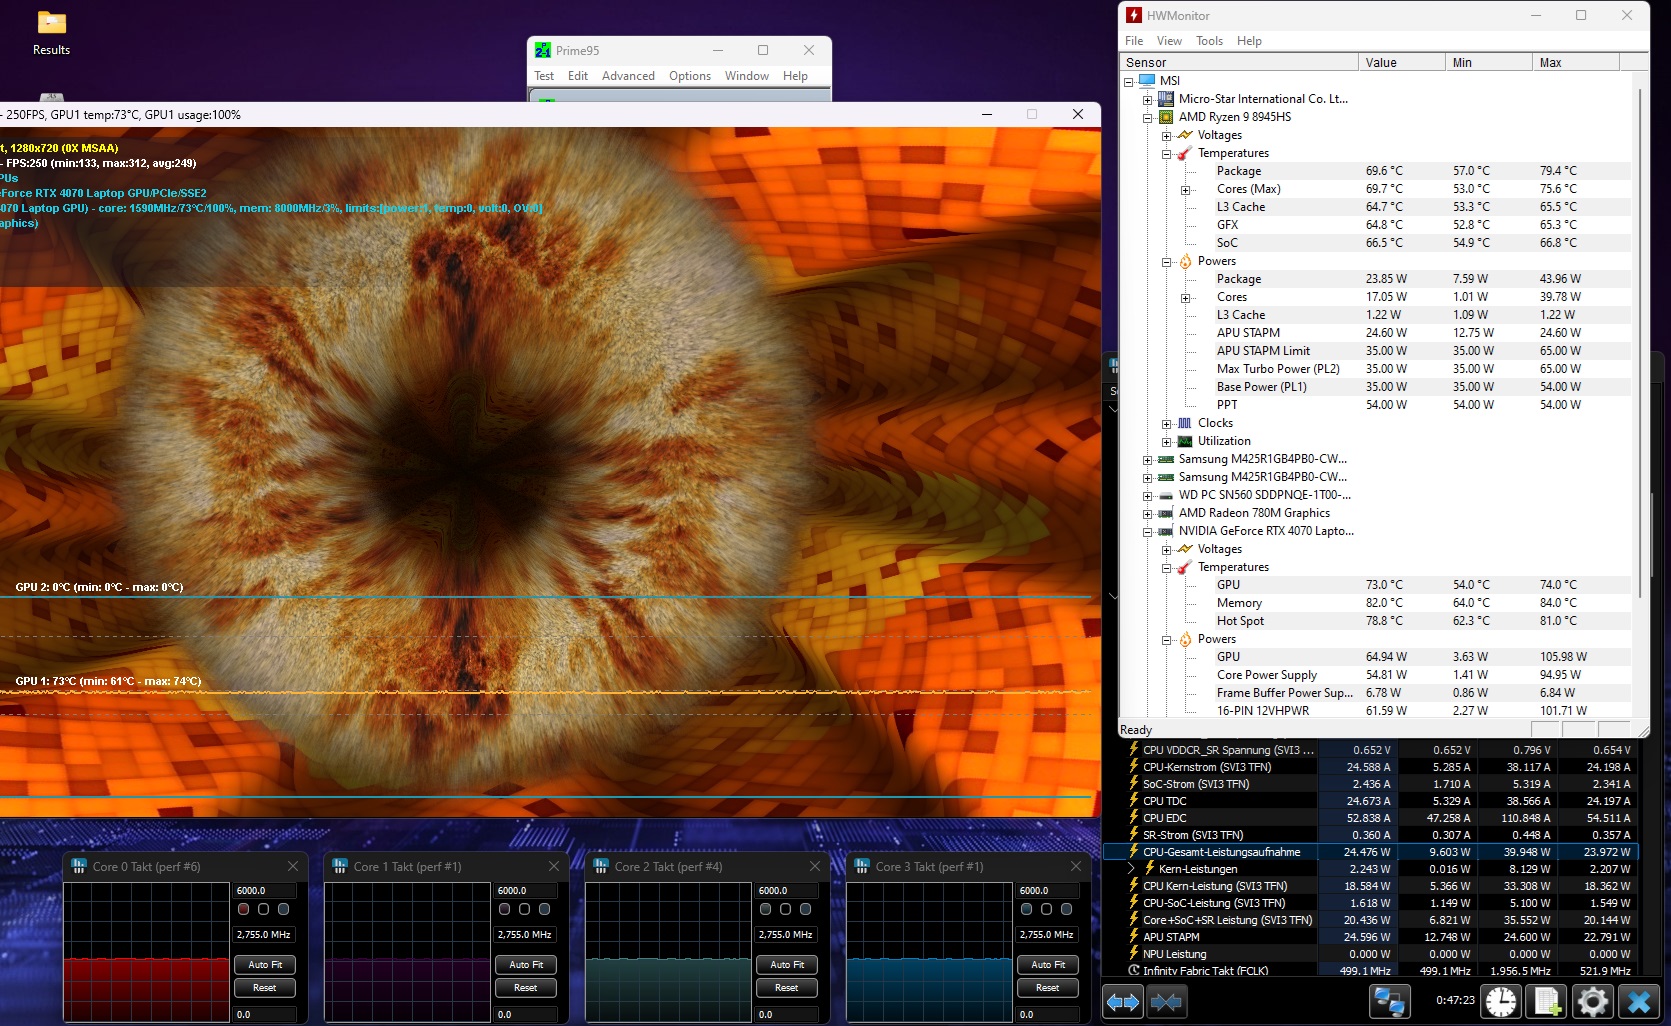Image resolution: width=1671 pixels, height=1026 pixels.
Task: Click the HWiNFO collapse arrows icon
Action: (x=1166, y=1001)
